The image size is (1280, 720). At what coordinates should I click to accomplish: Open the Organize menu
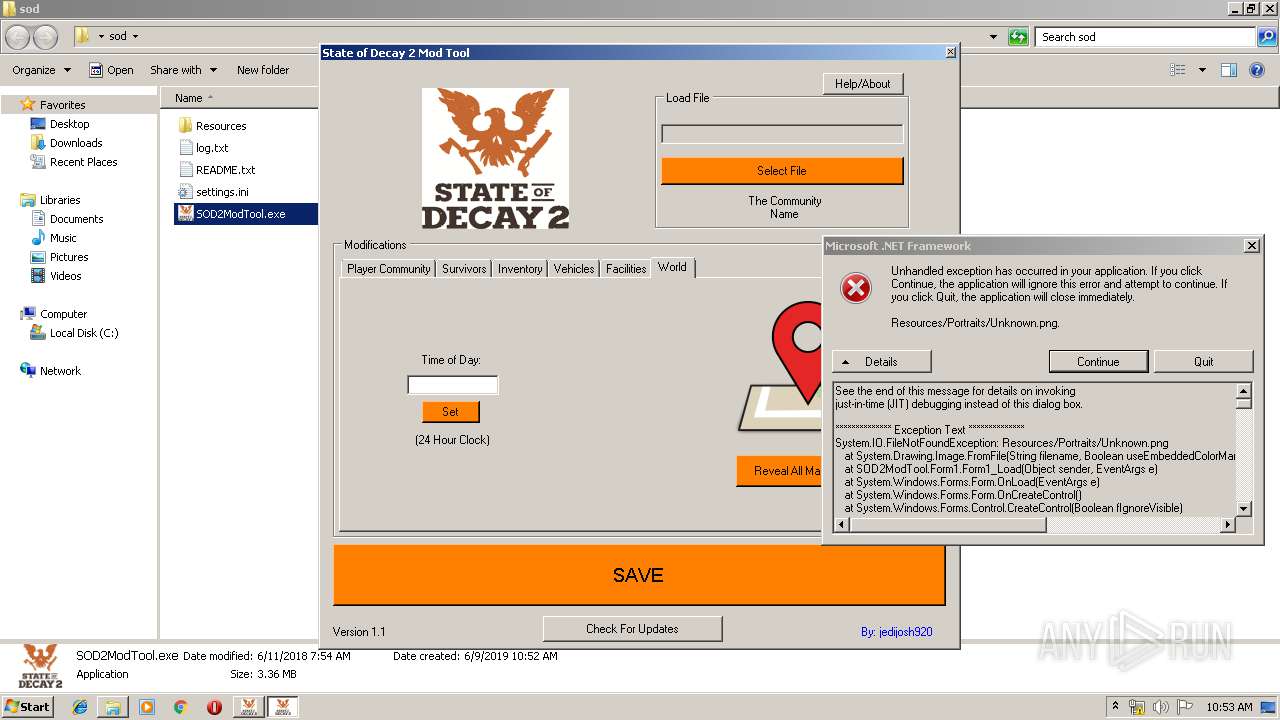pos(41,70)
